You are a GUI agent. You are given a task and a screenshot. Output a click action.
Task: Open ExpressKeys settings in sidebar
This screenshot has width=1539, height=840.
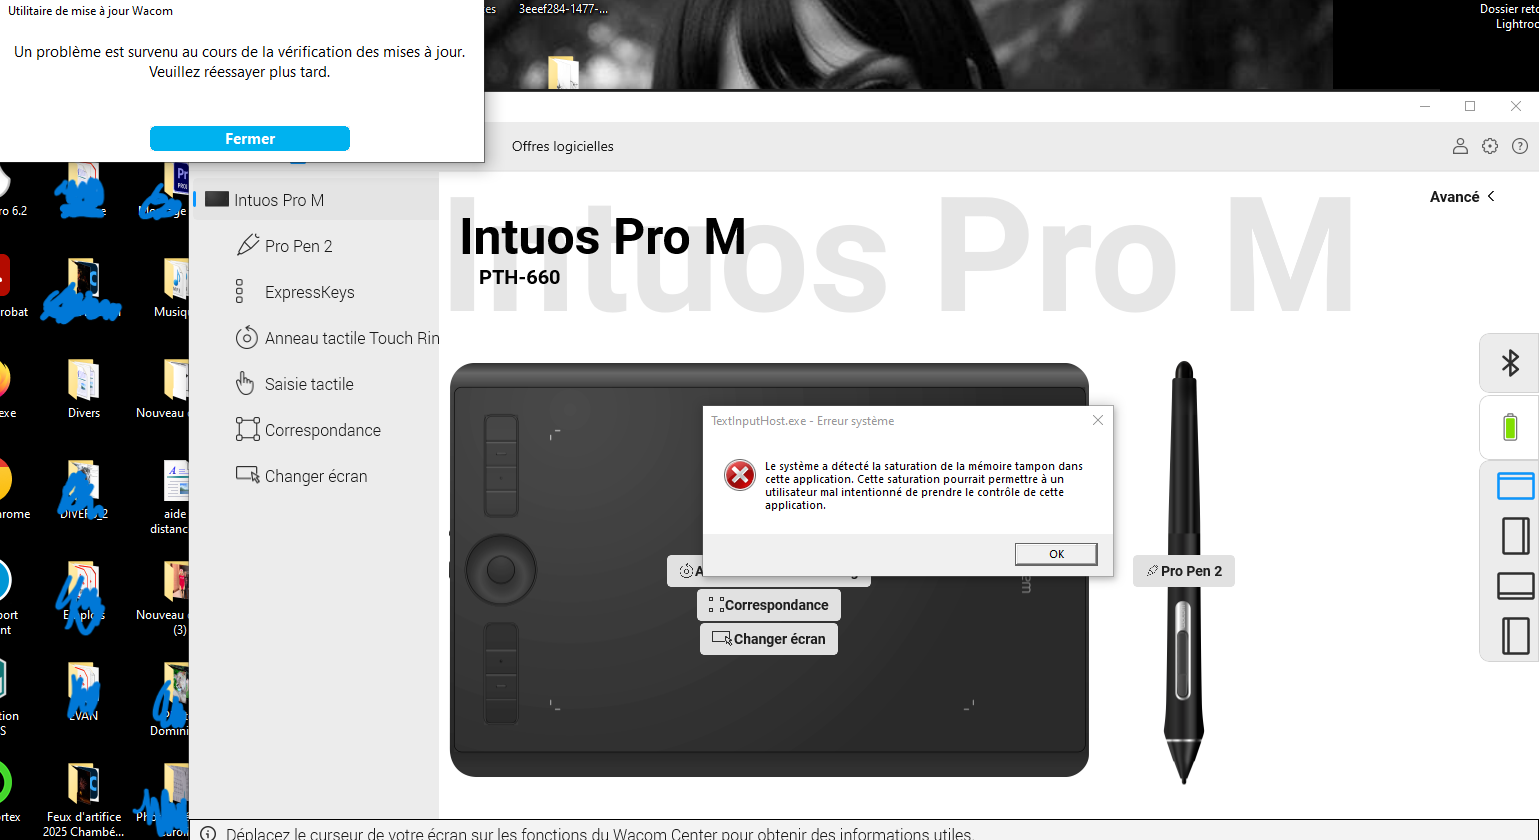tap(310, 292)
